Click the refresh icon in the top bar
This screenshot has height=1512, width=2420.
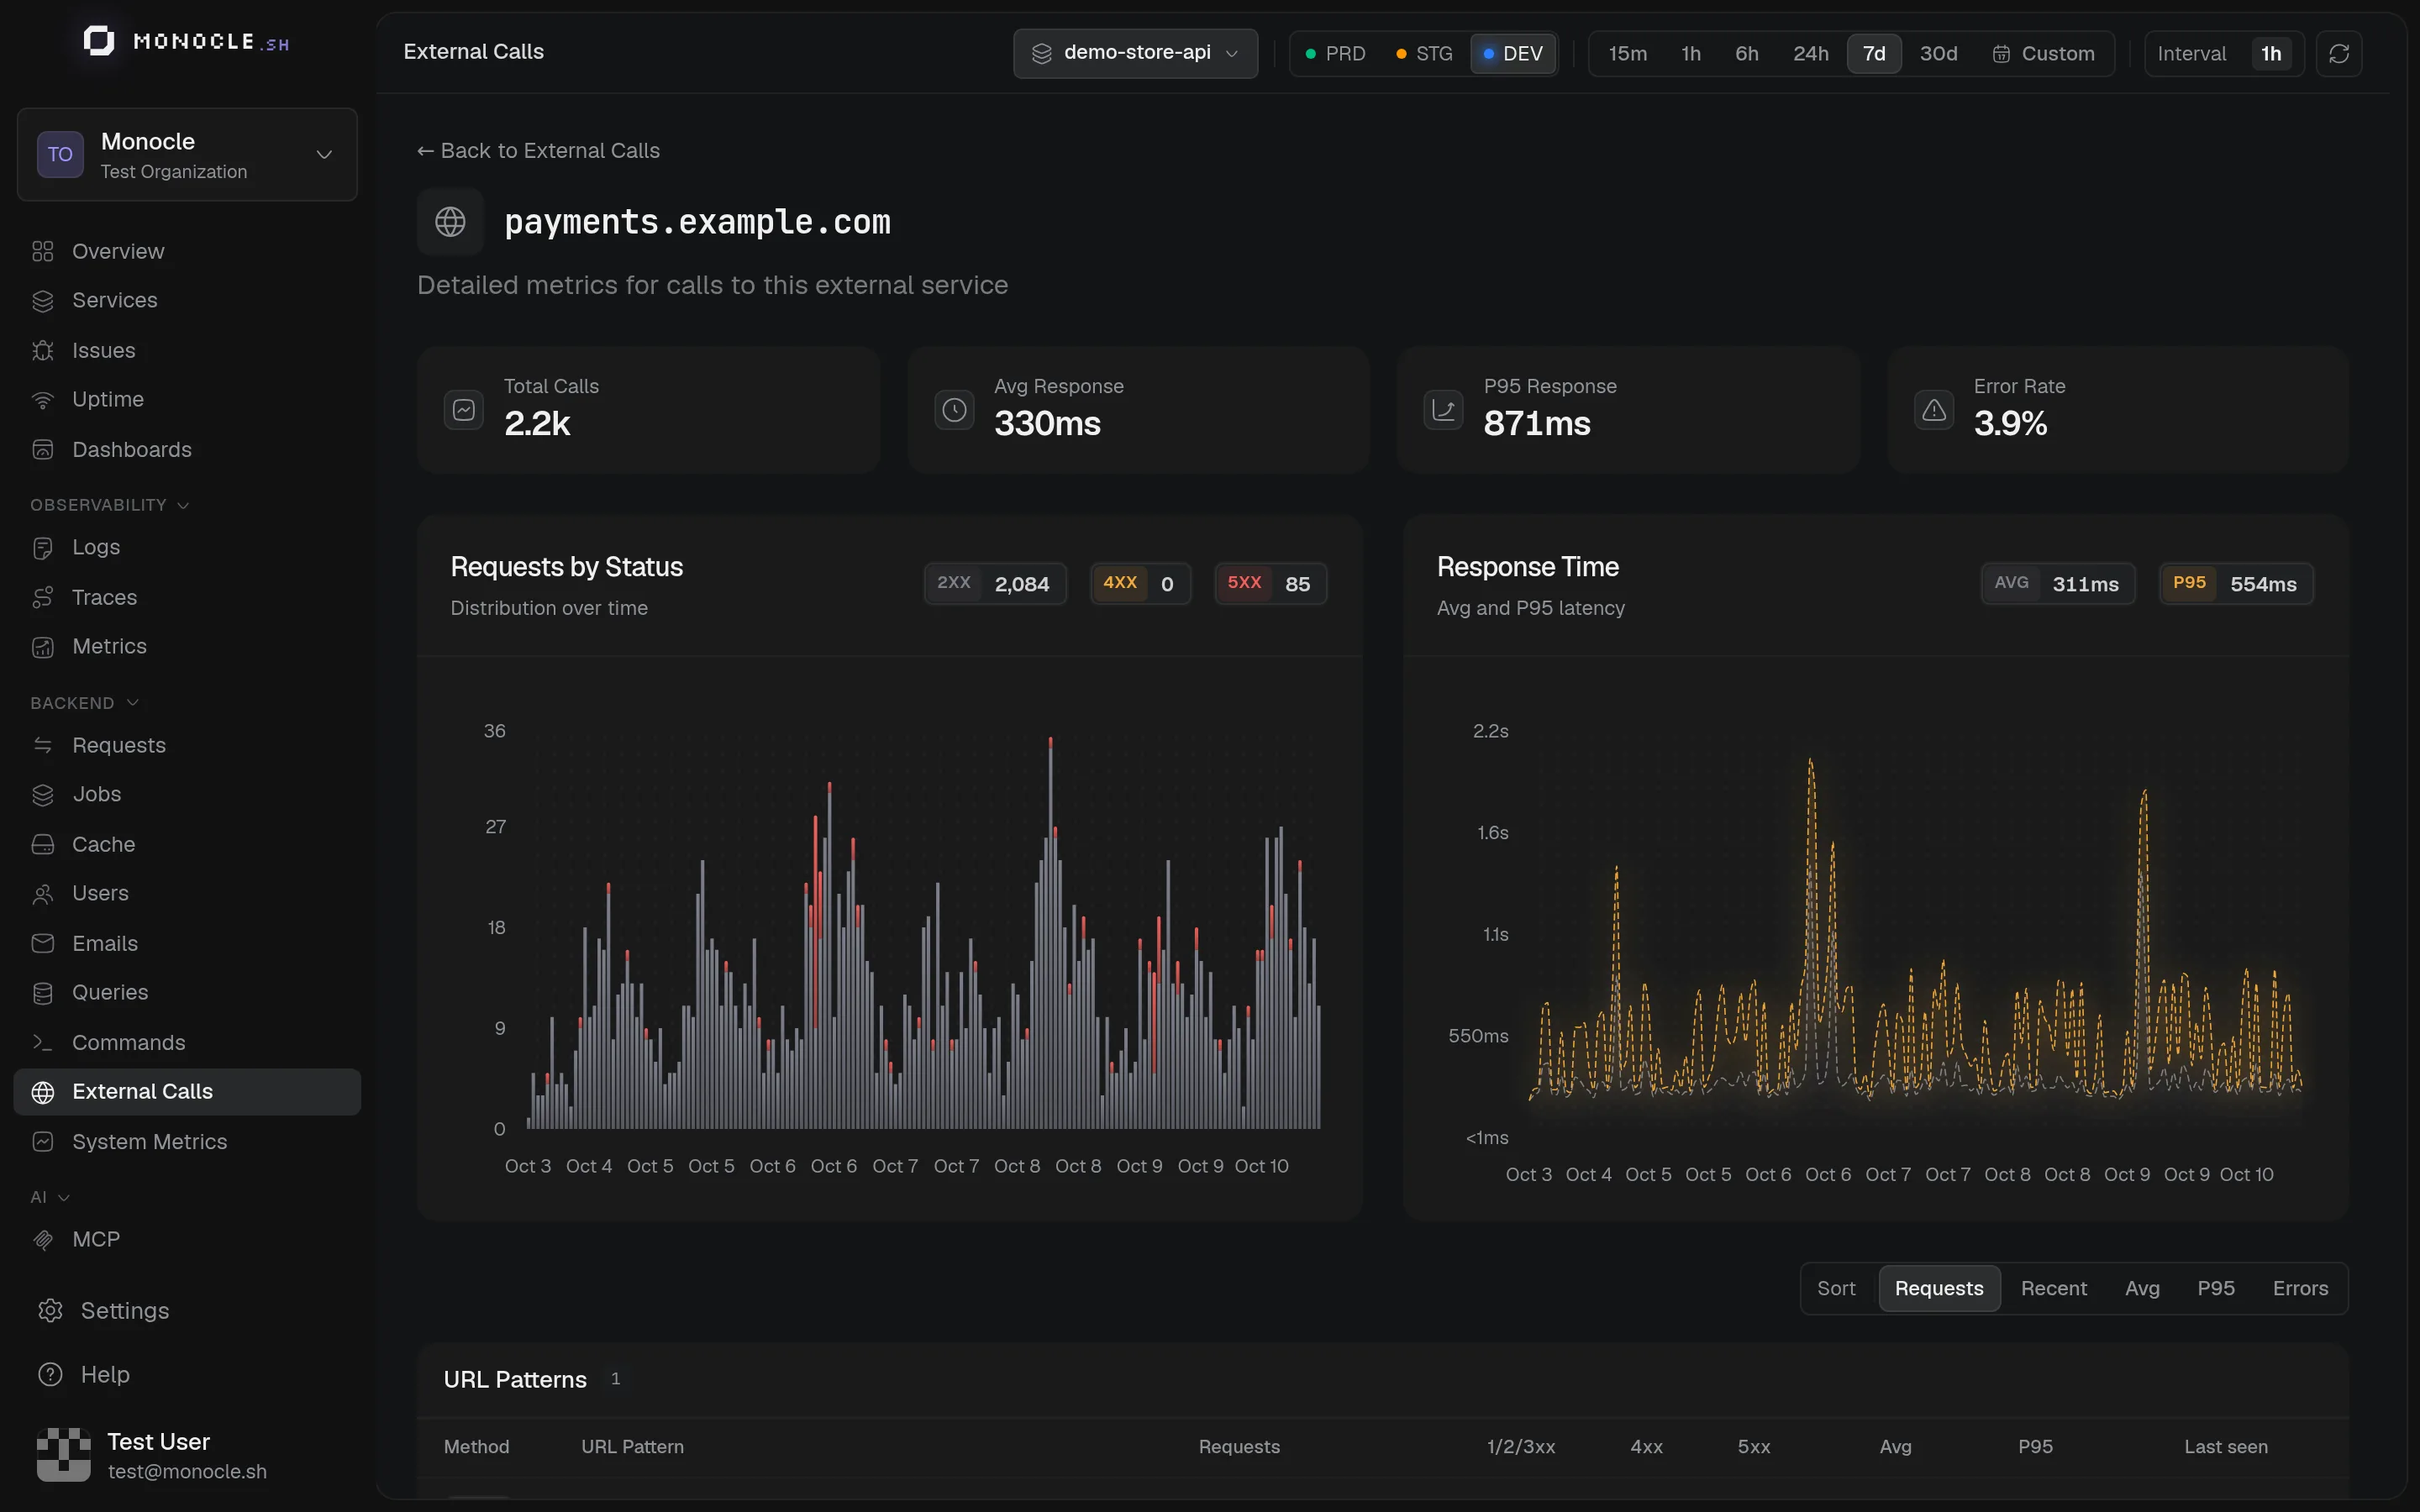(2338, 53)
